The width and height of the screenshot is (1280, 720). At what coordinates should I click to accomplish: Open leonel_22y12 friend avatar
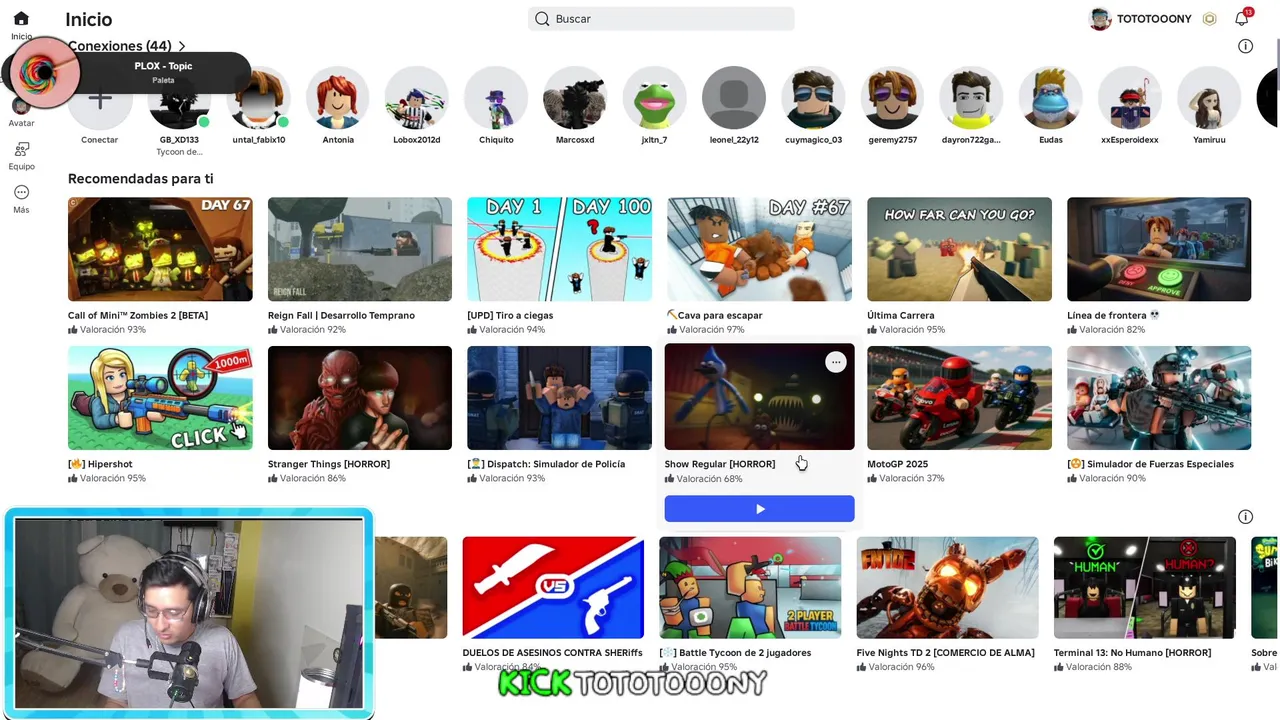point(734,98)
